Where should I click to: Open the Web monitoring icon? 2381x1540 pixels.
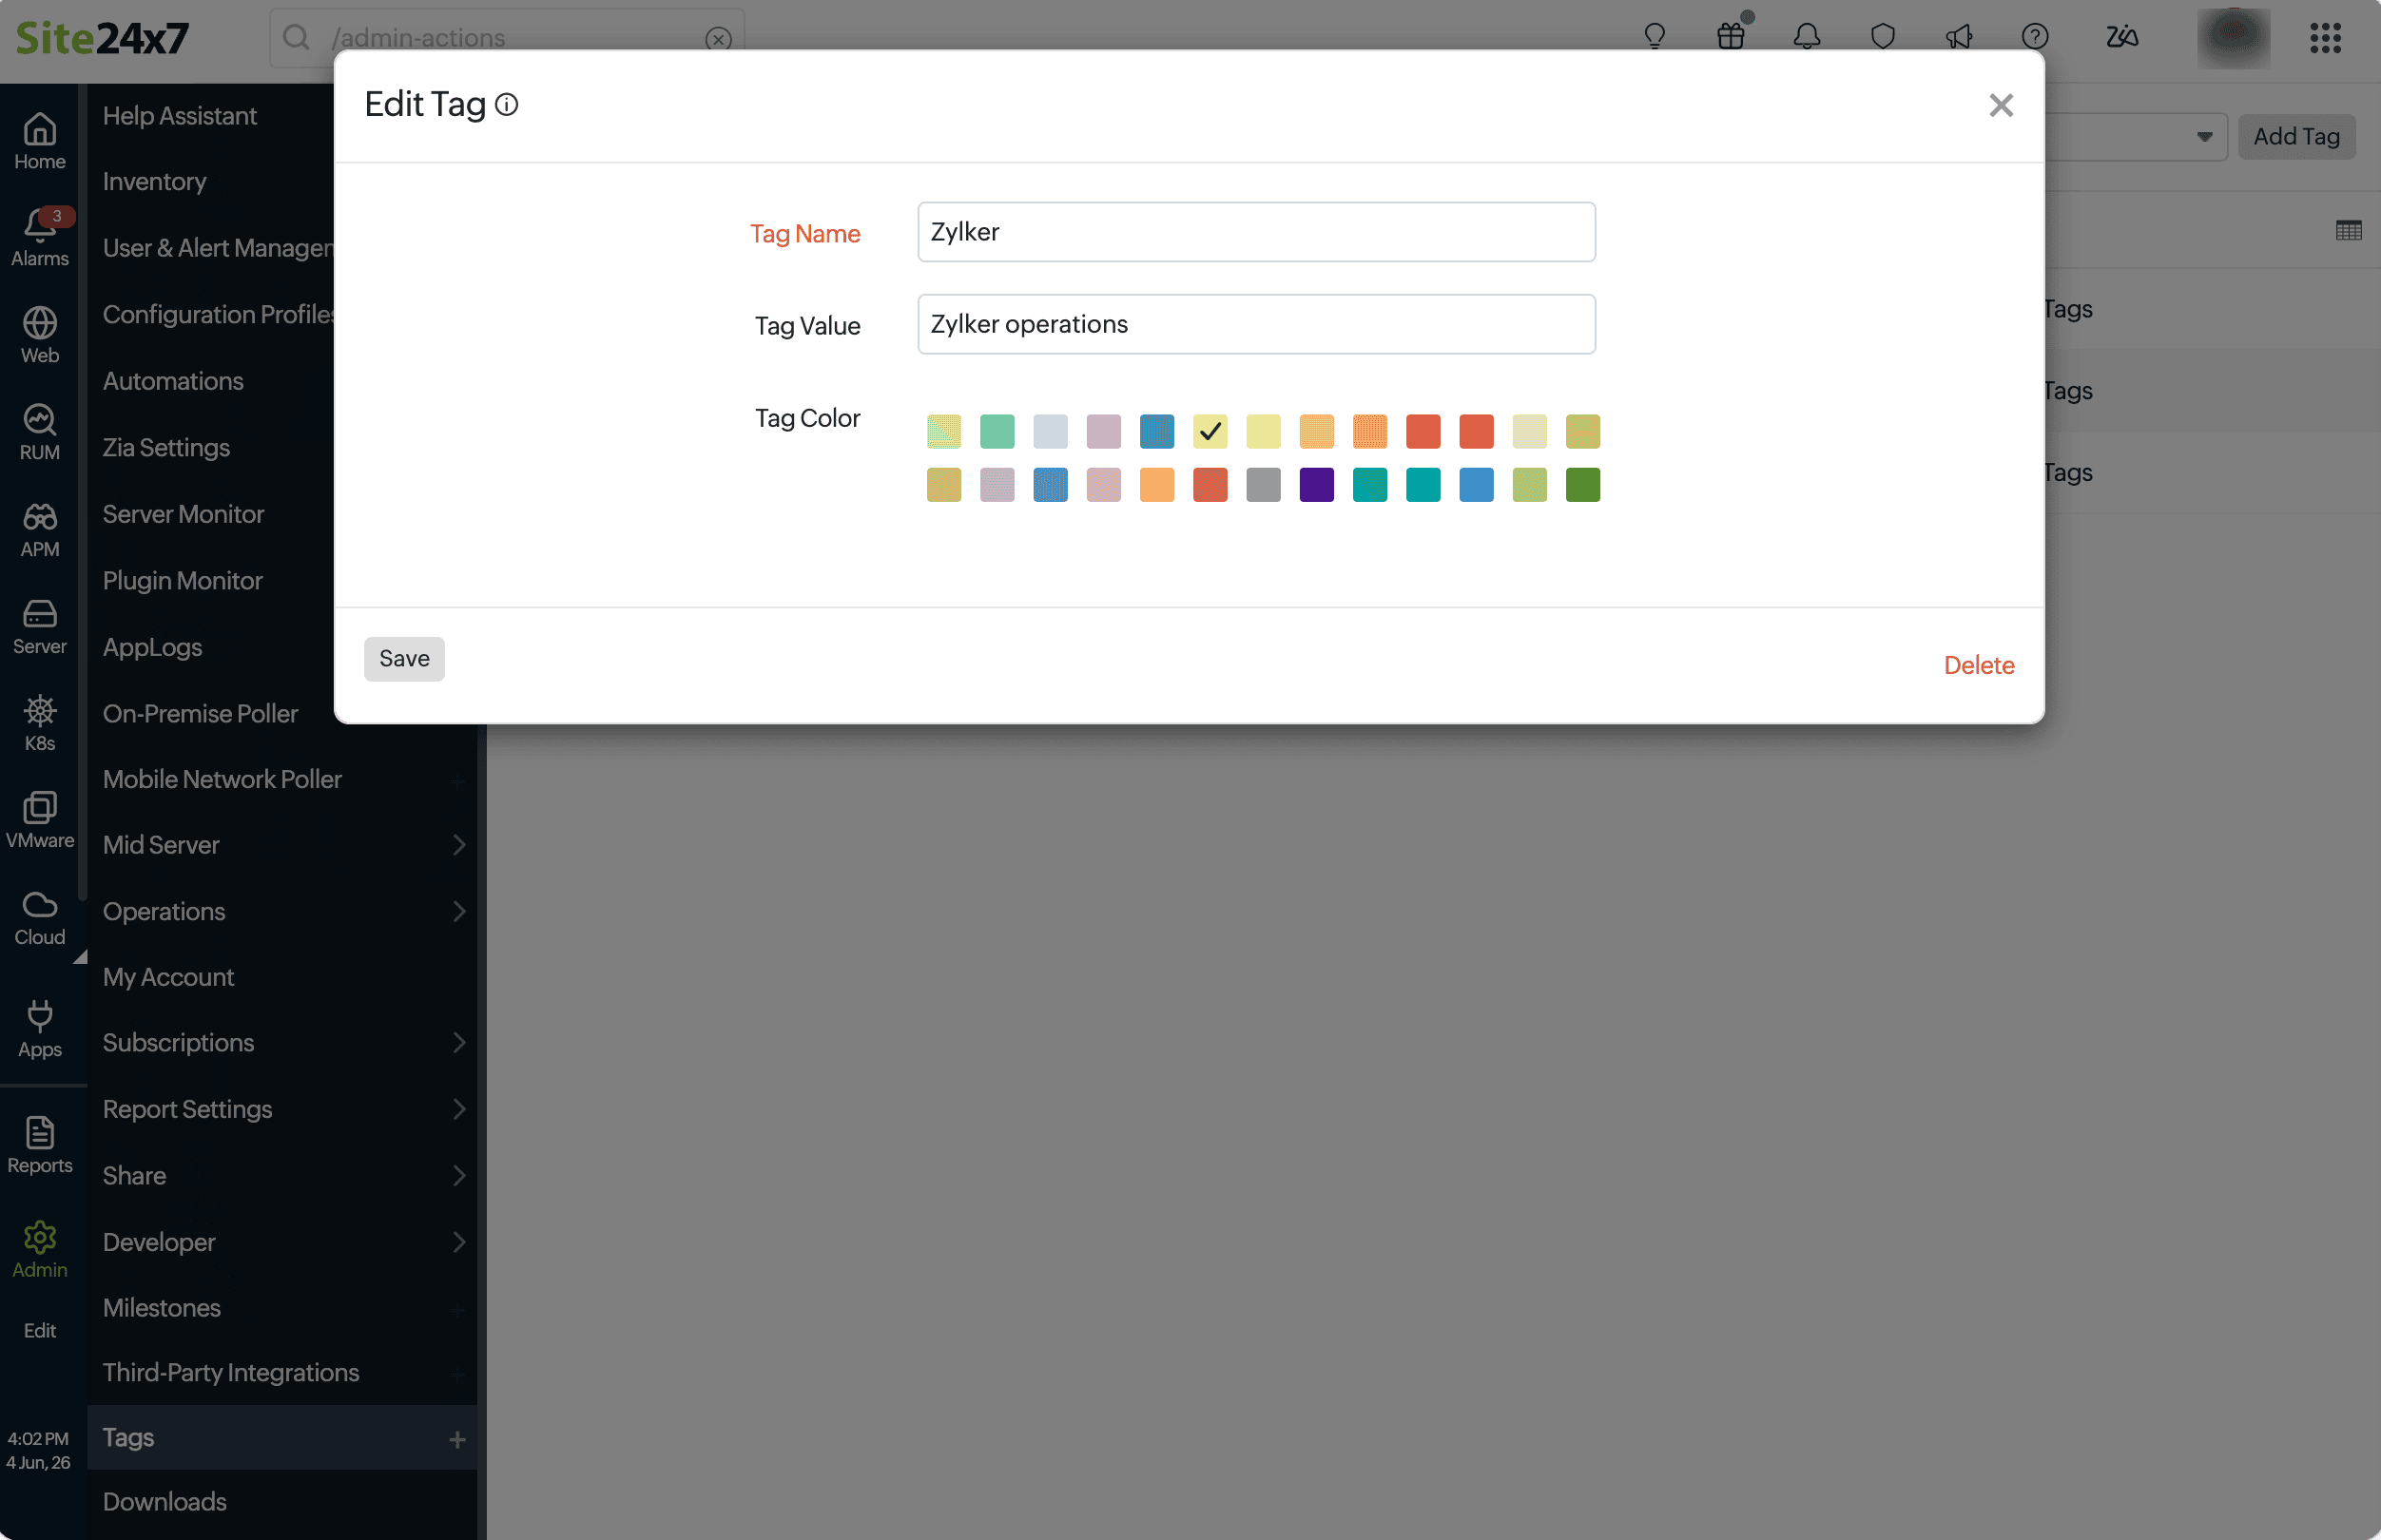[40, 335]
